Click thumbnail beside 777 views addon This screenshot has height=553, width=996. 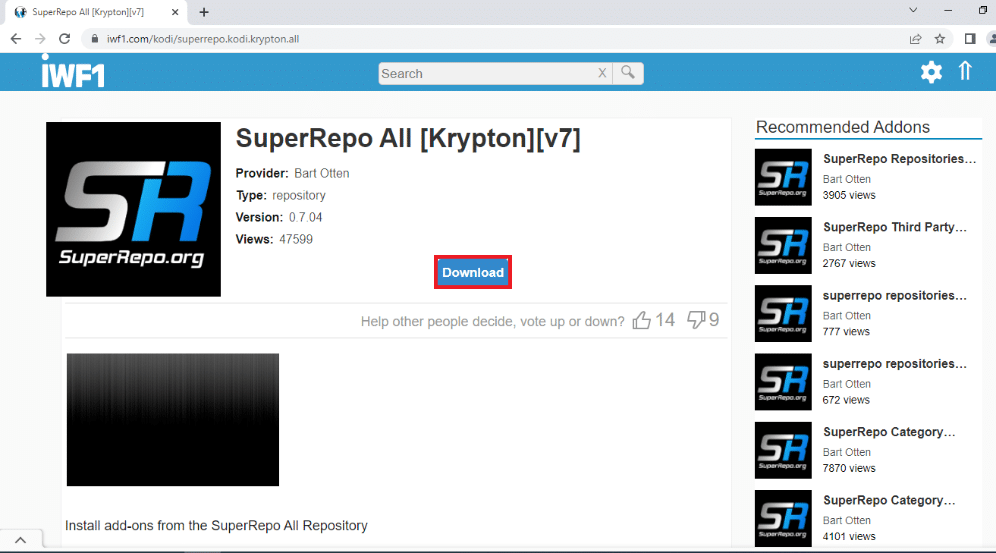tap(783, 314)
